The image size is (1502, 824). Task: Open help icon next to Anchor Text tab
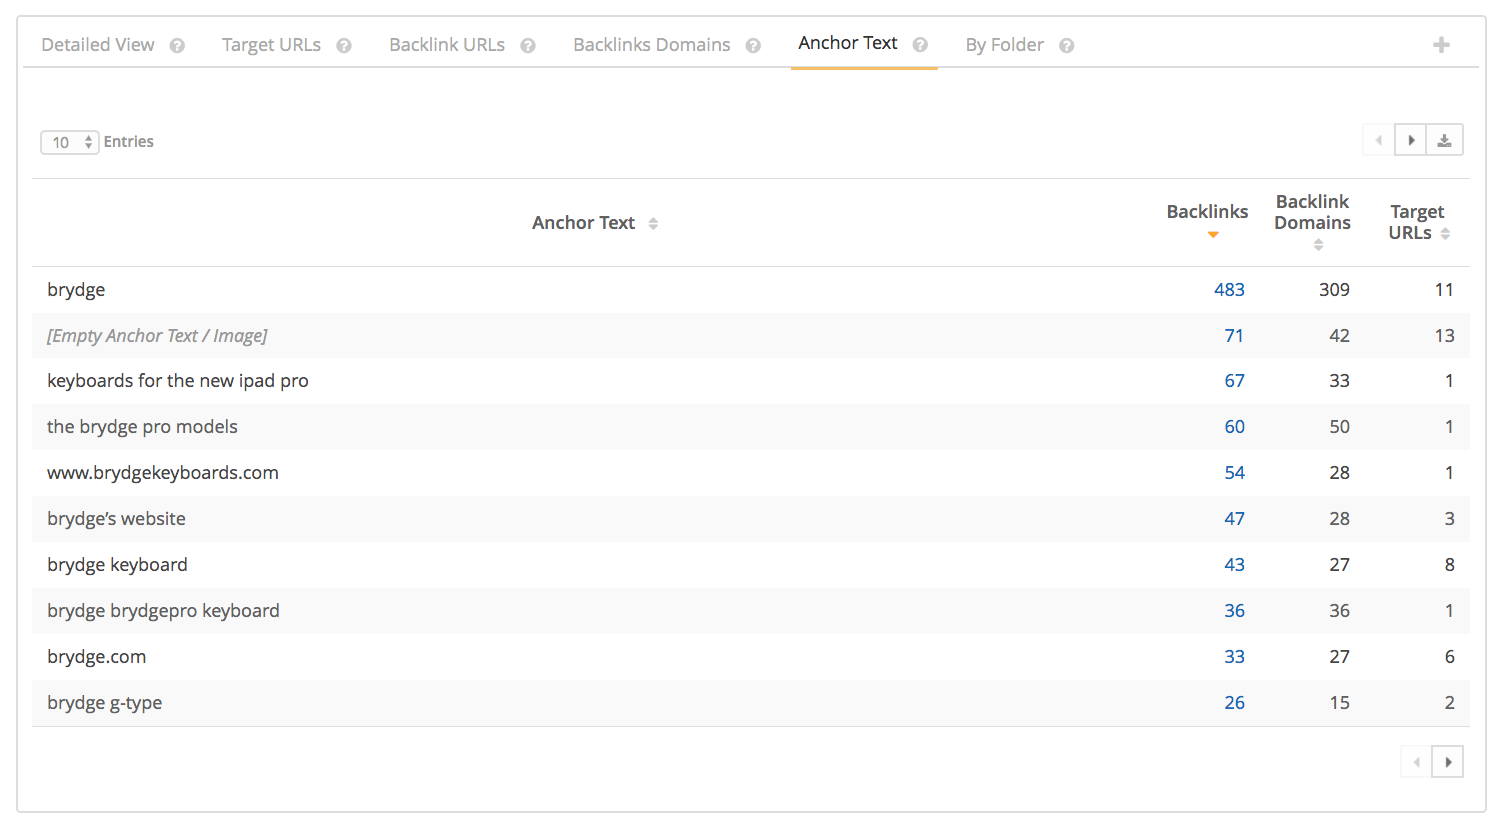click(x=920, y=45)
